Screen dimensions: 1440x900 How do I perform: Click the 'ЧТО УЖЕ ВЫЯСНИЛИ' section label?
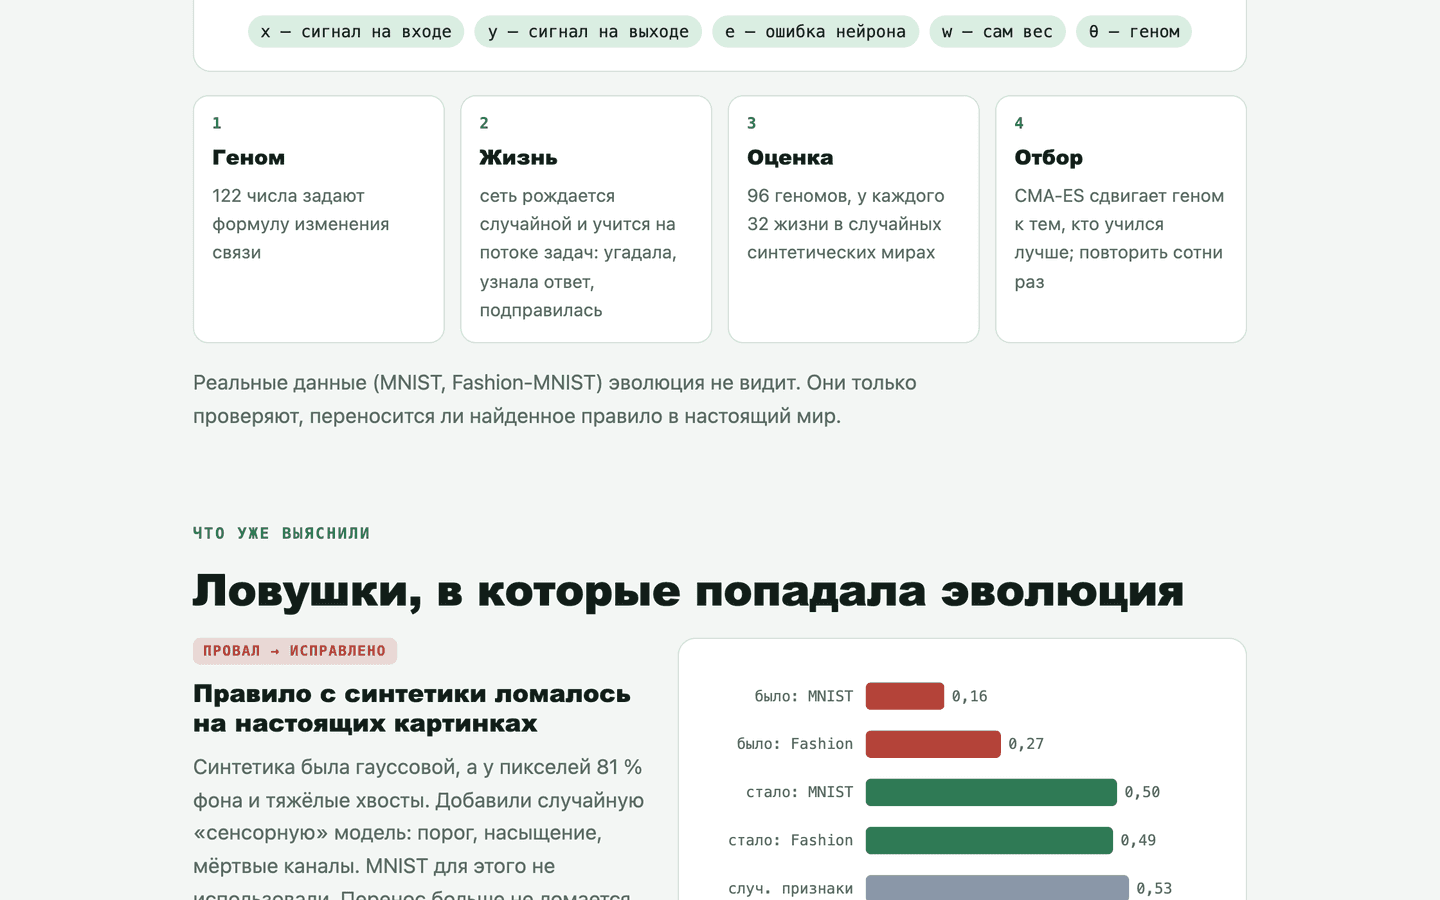pyautogui.click(x=281, y=533)
